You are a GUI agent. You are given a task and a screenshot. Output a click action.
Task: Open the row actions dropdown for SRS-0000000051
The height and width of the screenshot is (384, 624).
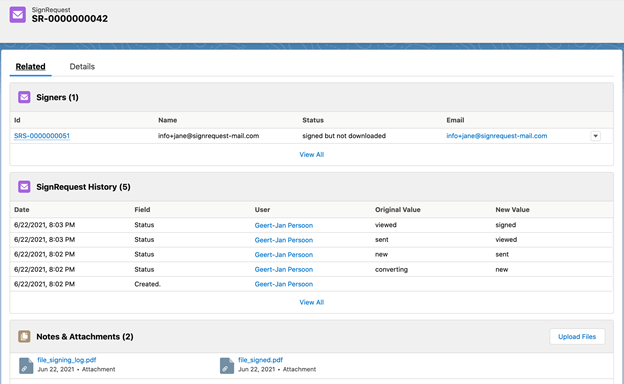pos(595,136)
